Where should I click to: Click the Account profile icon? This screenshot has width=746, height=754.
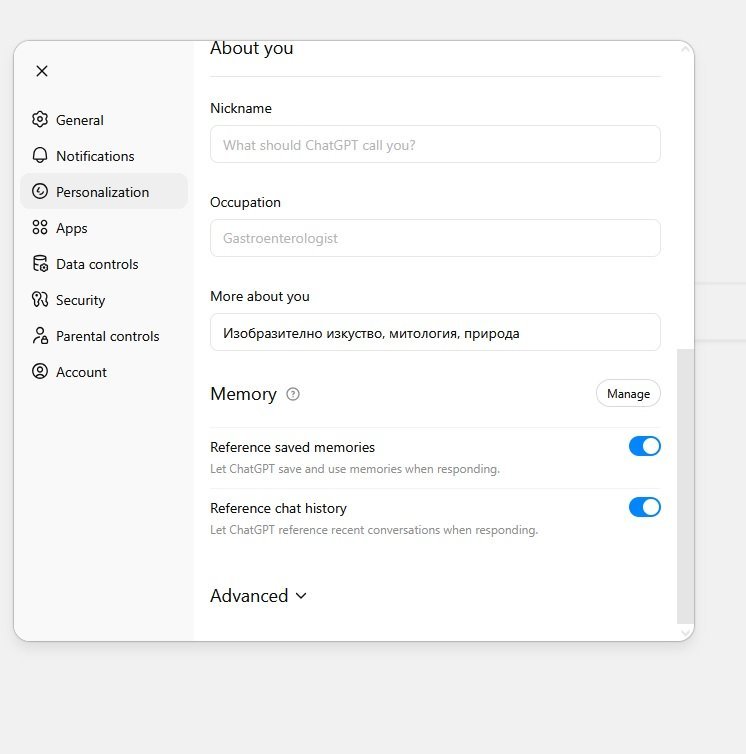(40, 372)
